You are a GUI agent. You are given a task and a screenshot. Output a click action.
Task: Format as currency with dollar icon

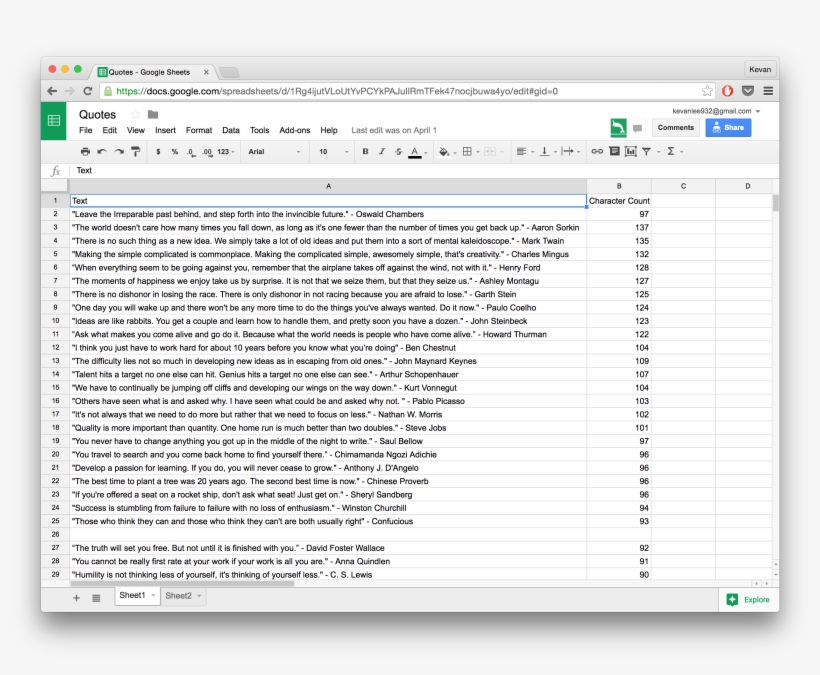coord(158,152)
